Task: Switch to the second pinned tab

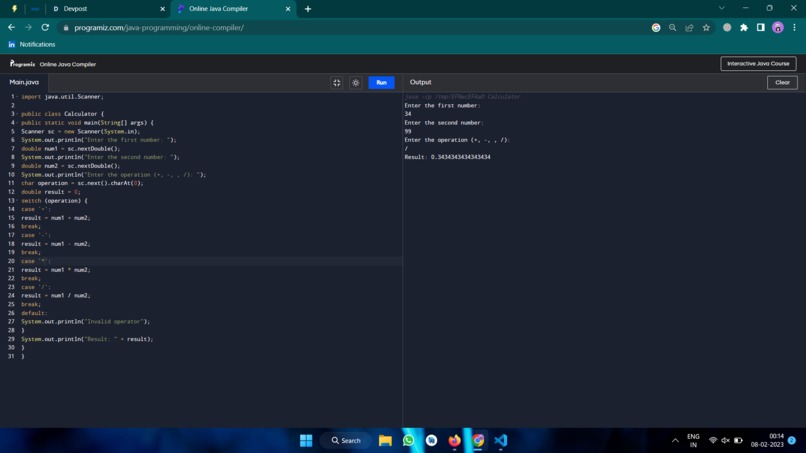Action: (x=35, y=9)
